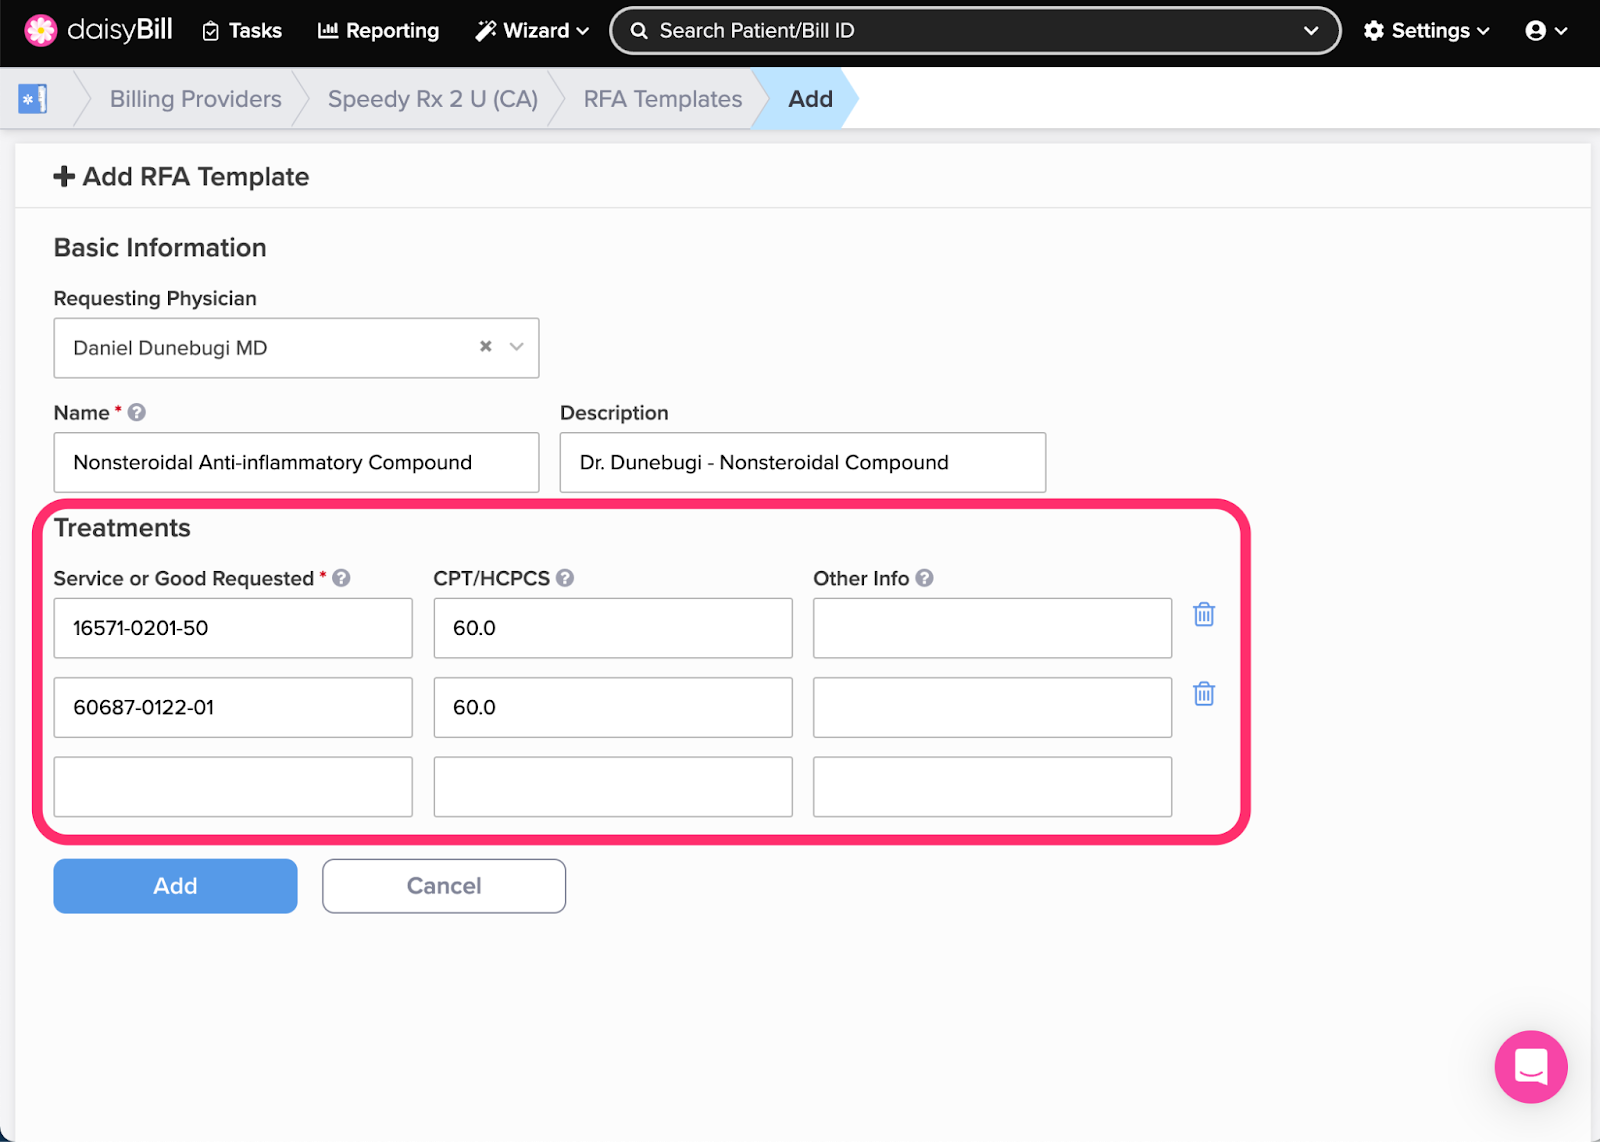Open the Other Info help tooltip
This screenshot has width=1600, height=1142.
click(x=924, y=577)
